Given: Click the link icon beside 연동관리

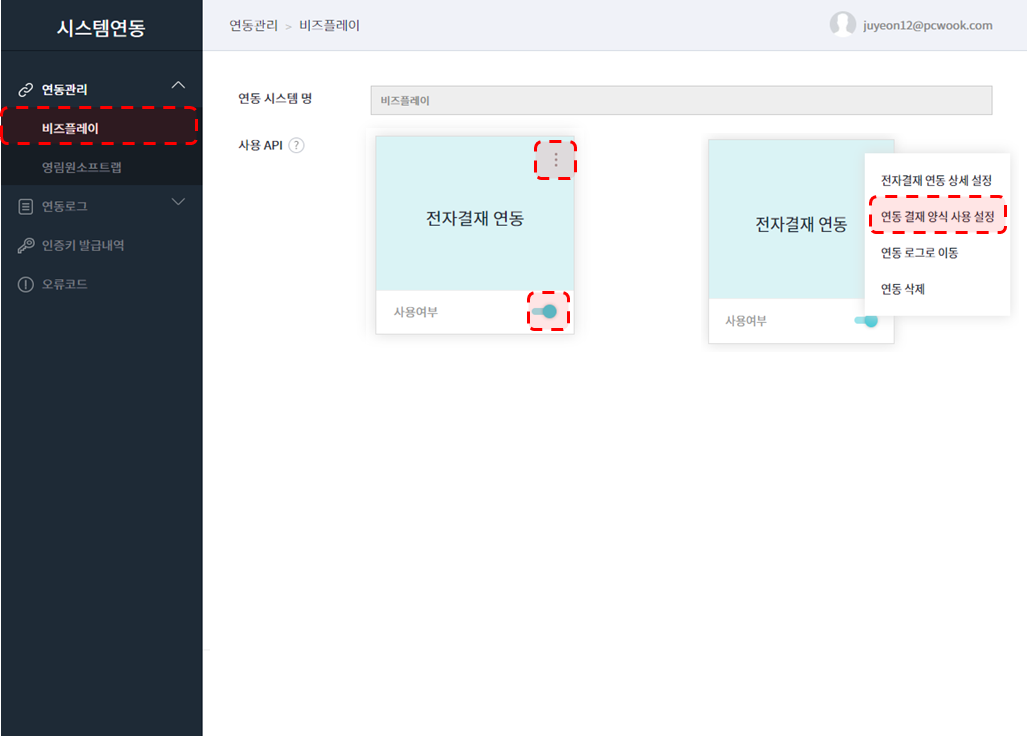Looking at the screenshot, I should [x=26, y=90].
